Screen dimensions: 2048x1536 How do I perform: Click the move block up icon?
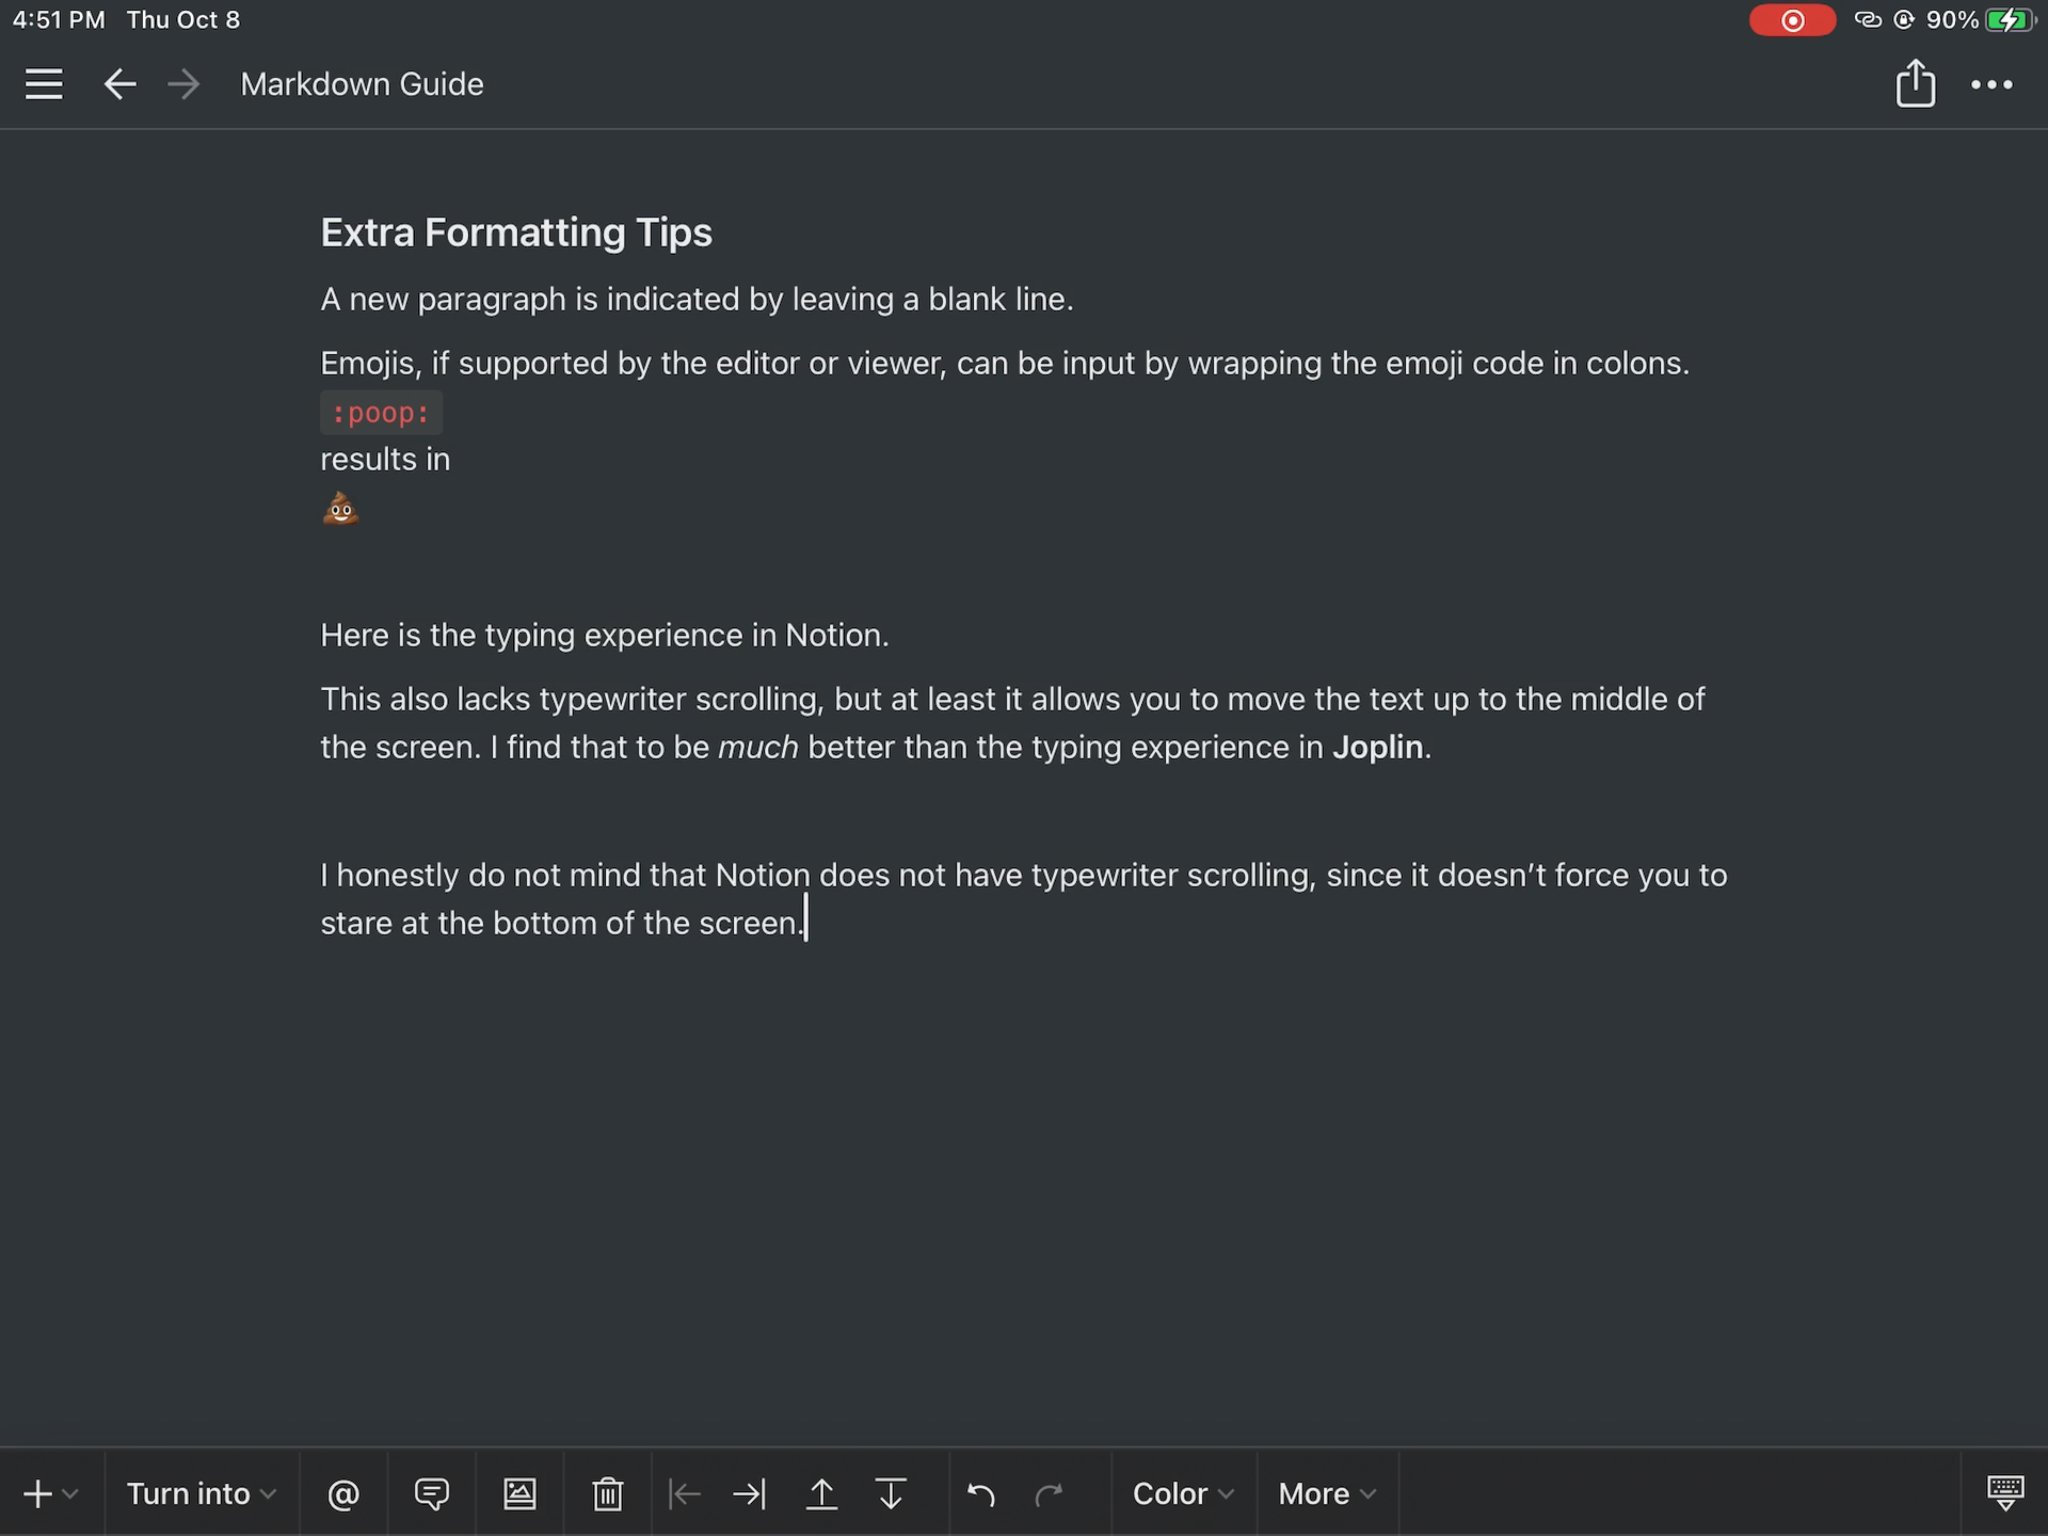pyautogui.click(x=821, y=1494)
